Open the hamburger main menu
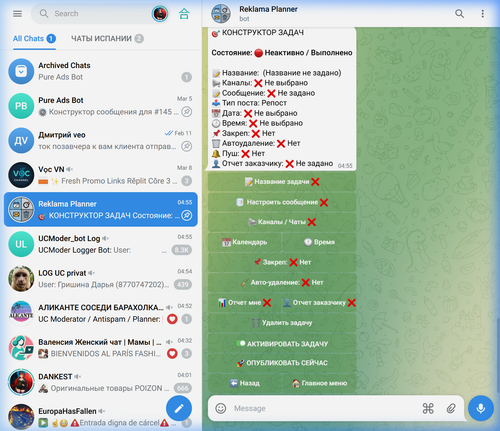This screenshot has height=431, width=500. pyautogui.click(x=17, y=14)
